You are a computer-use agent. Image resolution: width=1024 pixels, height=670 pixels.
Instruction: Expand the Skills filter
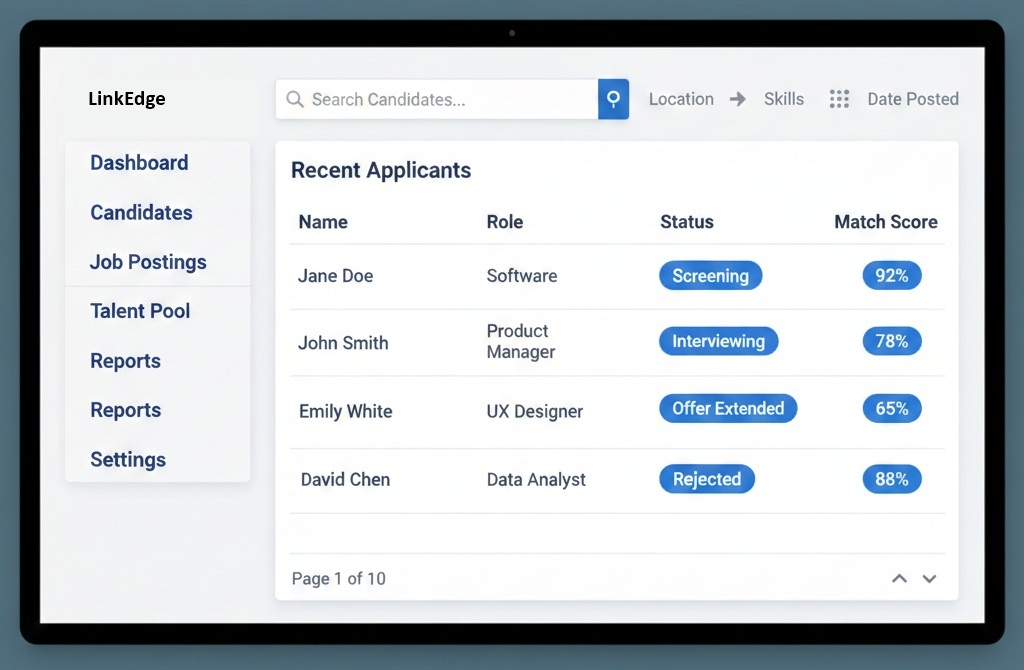tap(783, 99)
